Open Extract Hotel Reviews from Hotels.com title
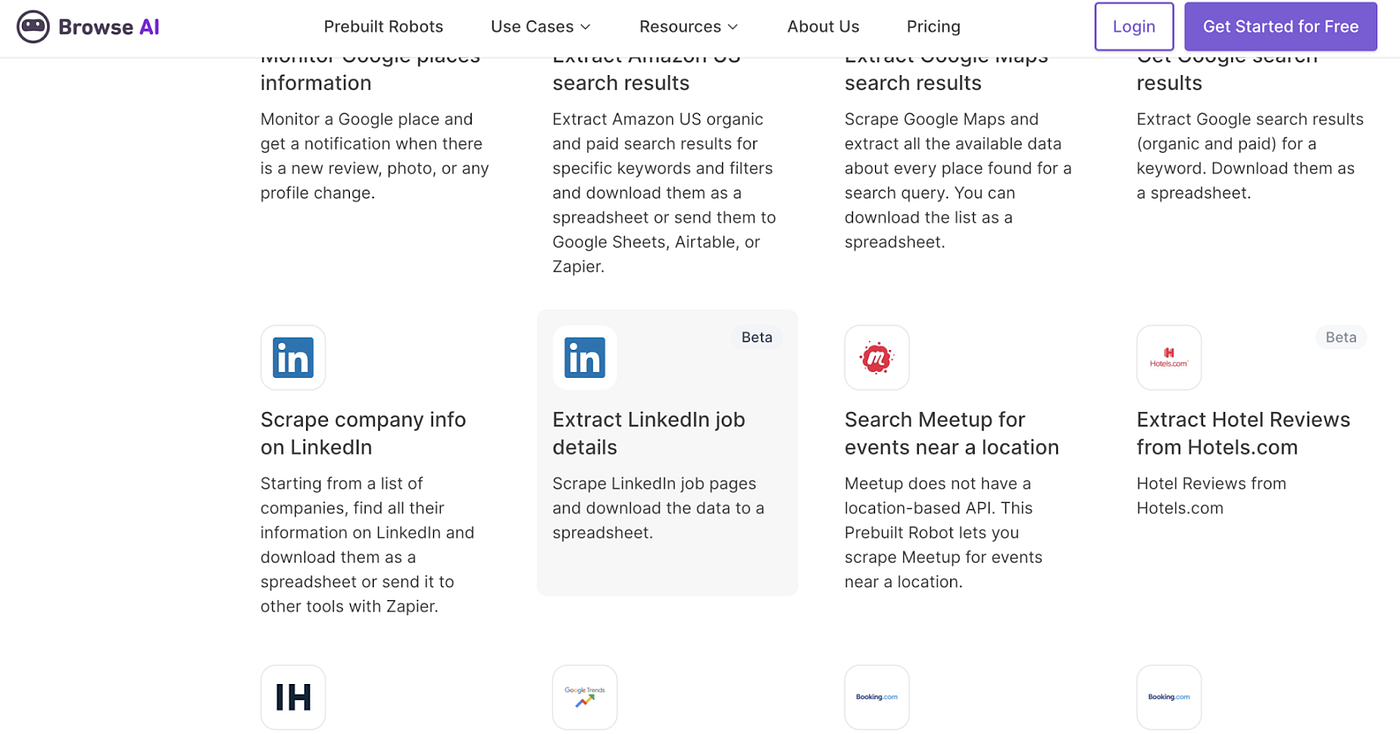The width and height of the screenshot is (1400, 734). point(1243,433)
